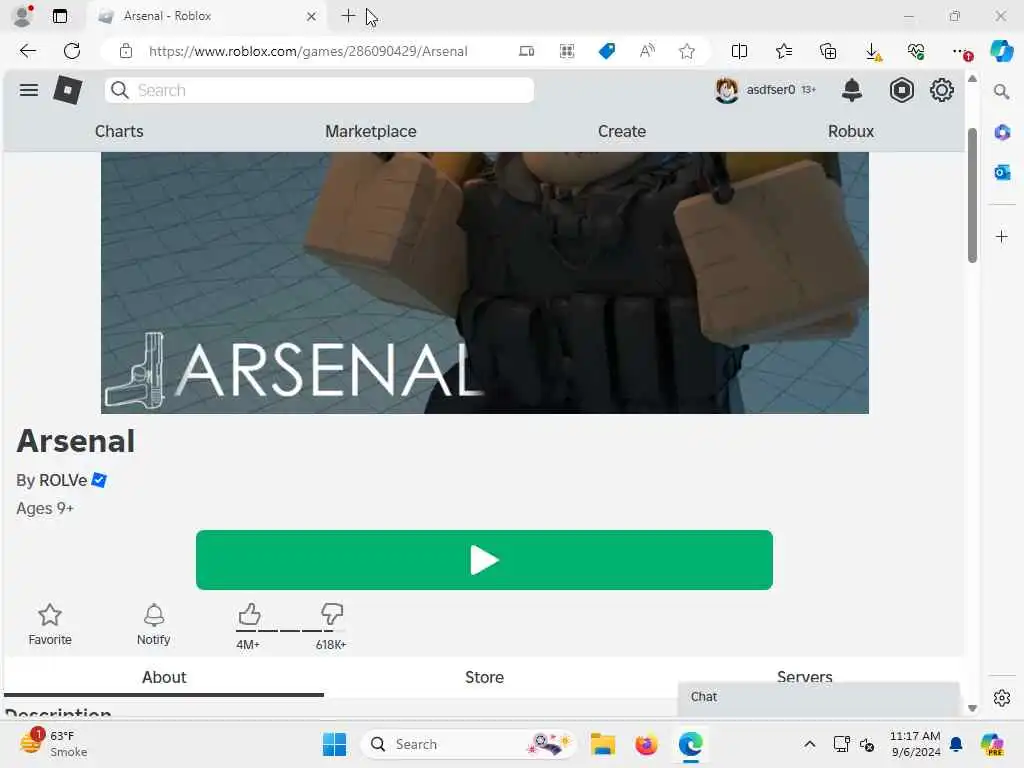Toggle Read Aloud in address bar
This screenshot has width=1024, height=768.
(x=647, y=51)
